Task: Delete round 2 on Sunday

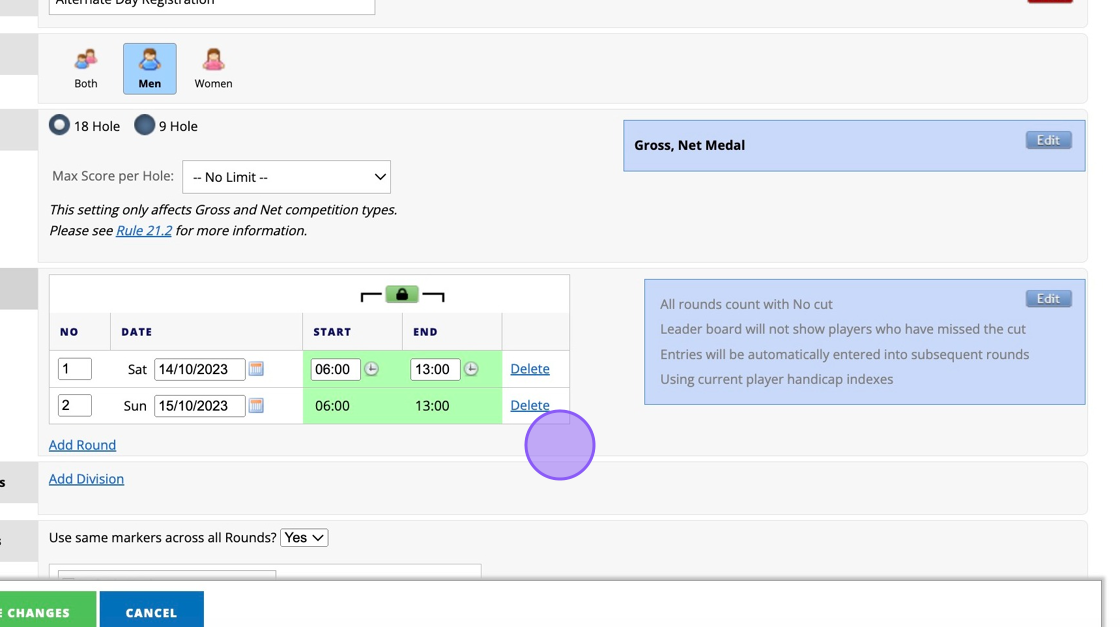Action: point(530,406)
